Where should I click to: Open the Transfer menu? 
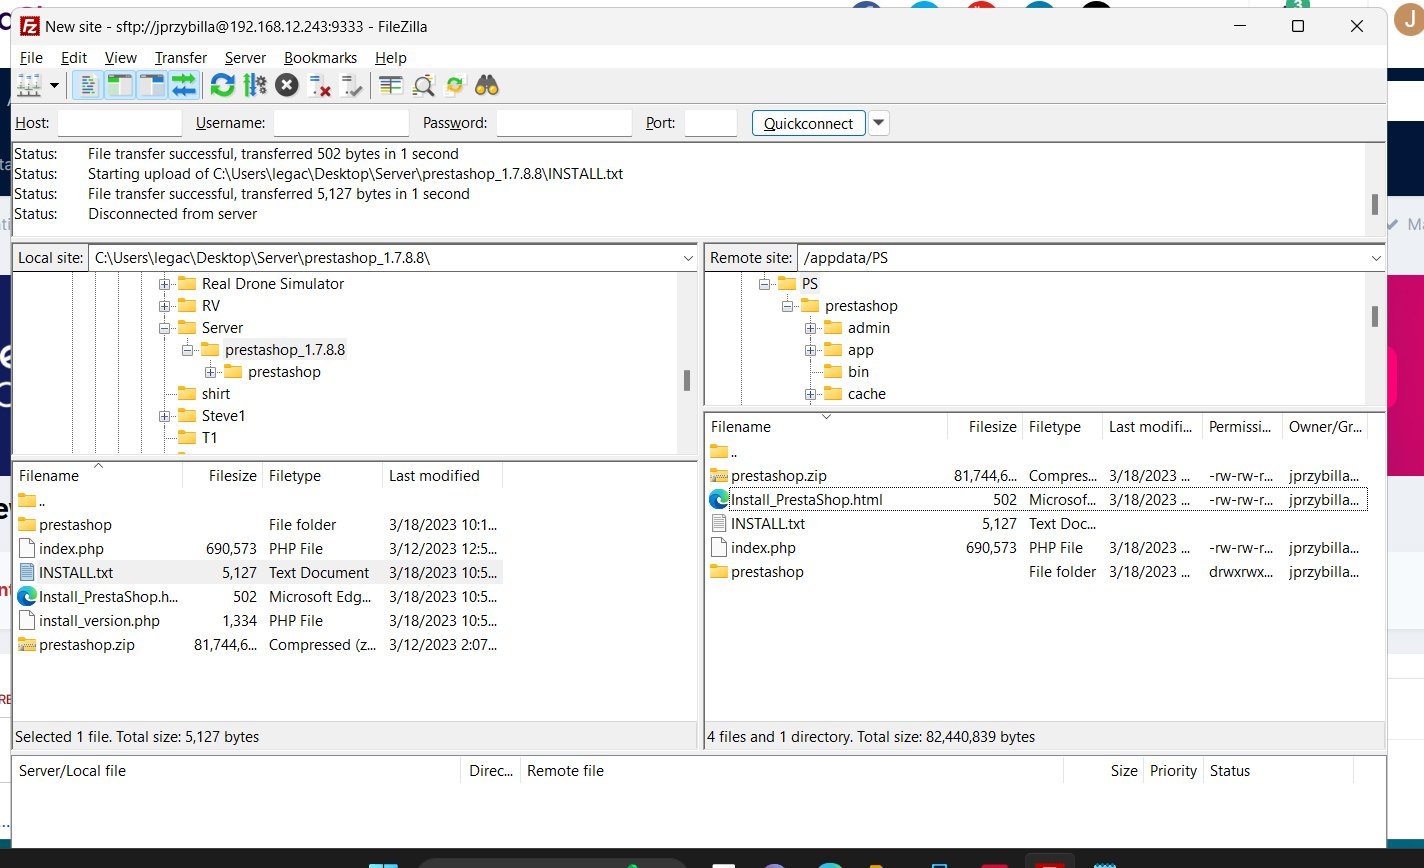click(x=180, y=58)
